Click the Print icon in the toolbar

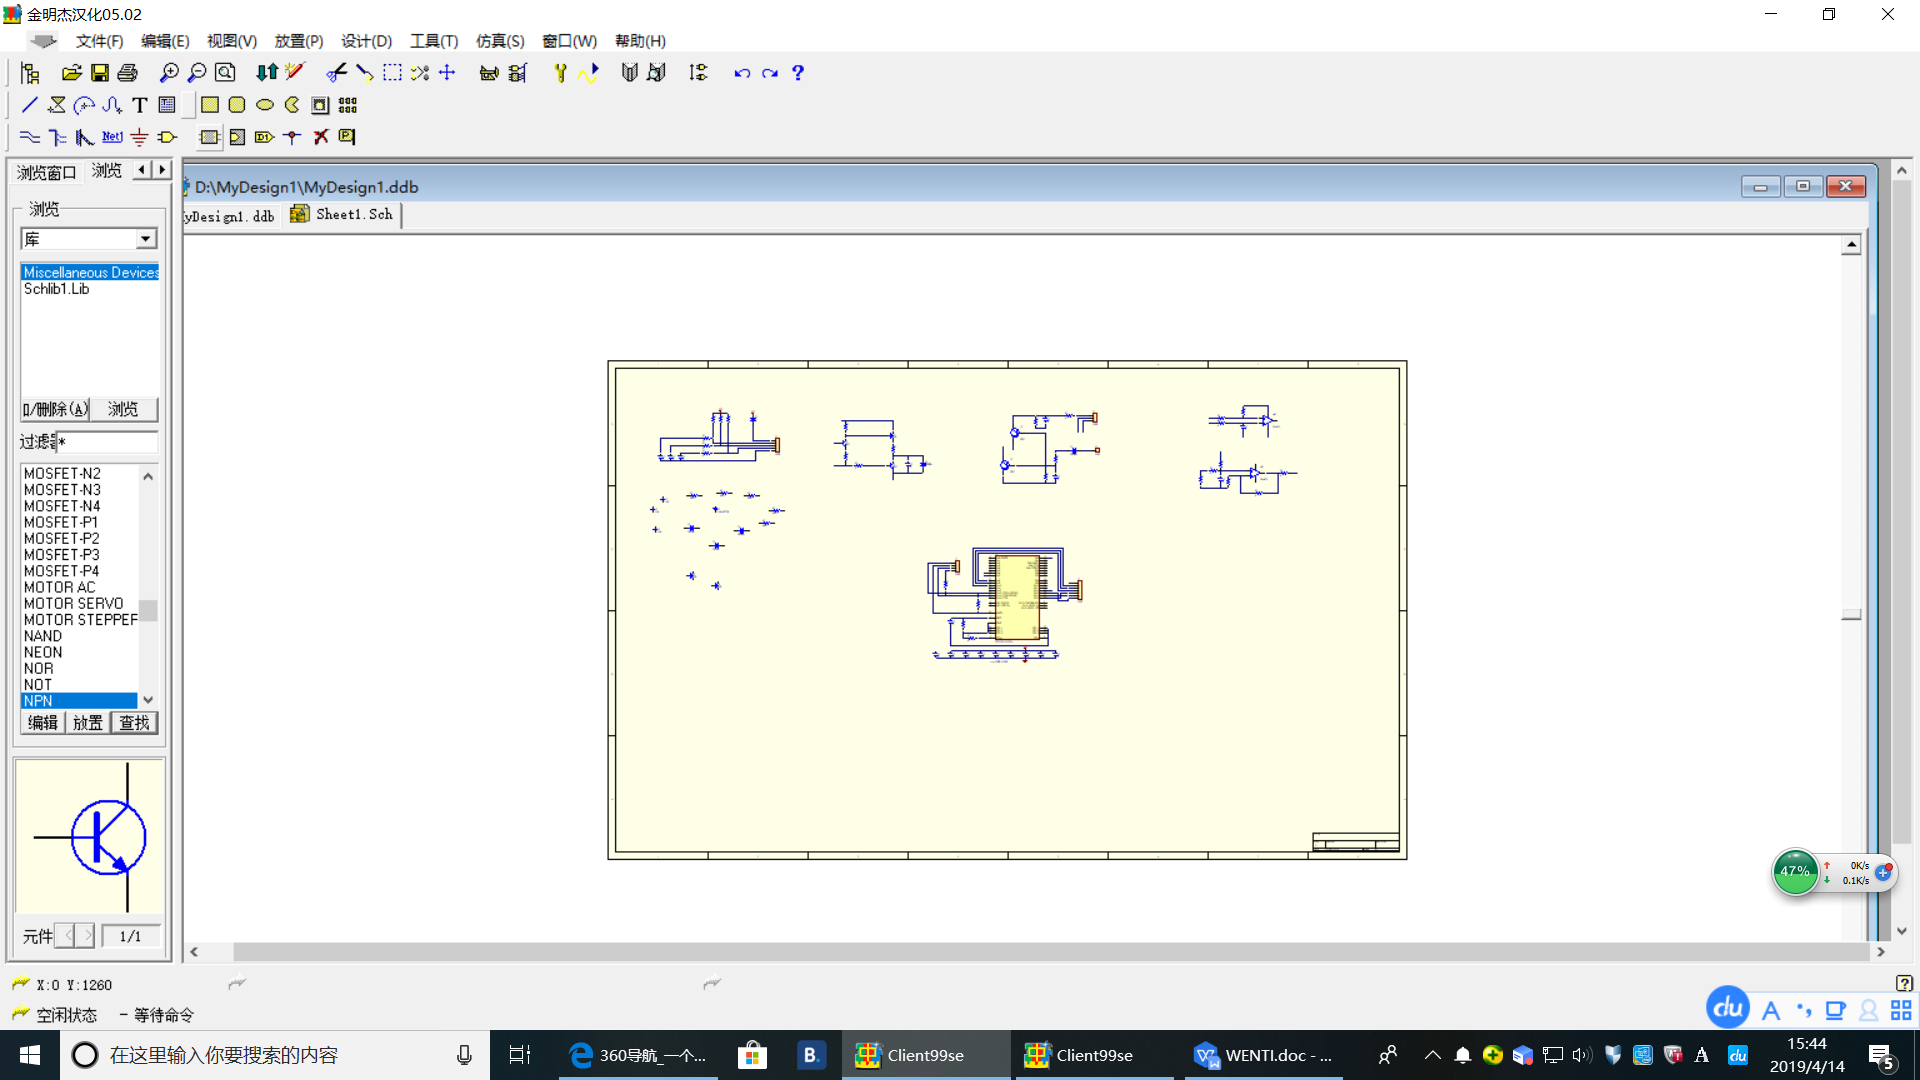click(x=127, y=73)
